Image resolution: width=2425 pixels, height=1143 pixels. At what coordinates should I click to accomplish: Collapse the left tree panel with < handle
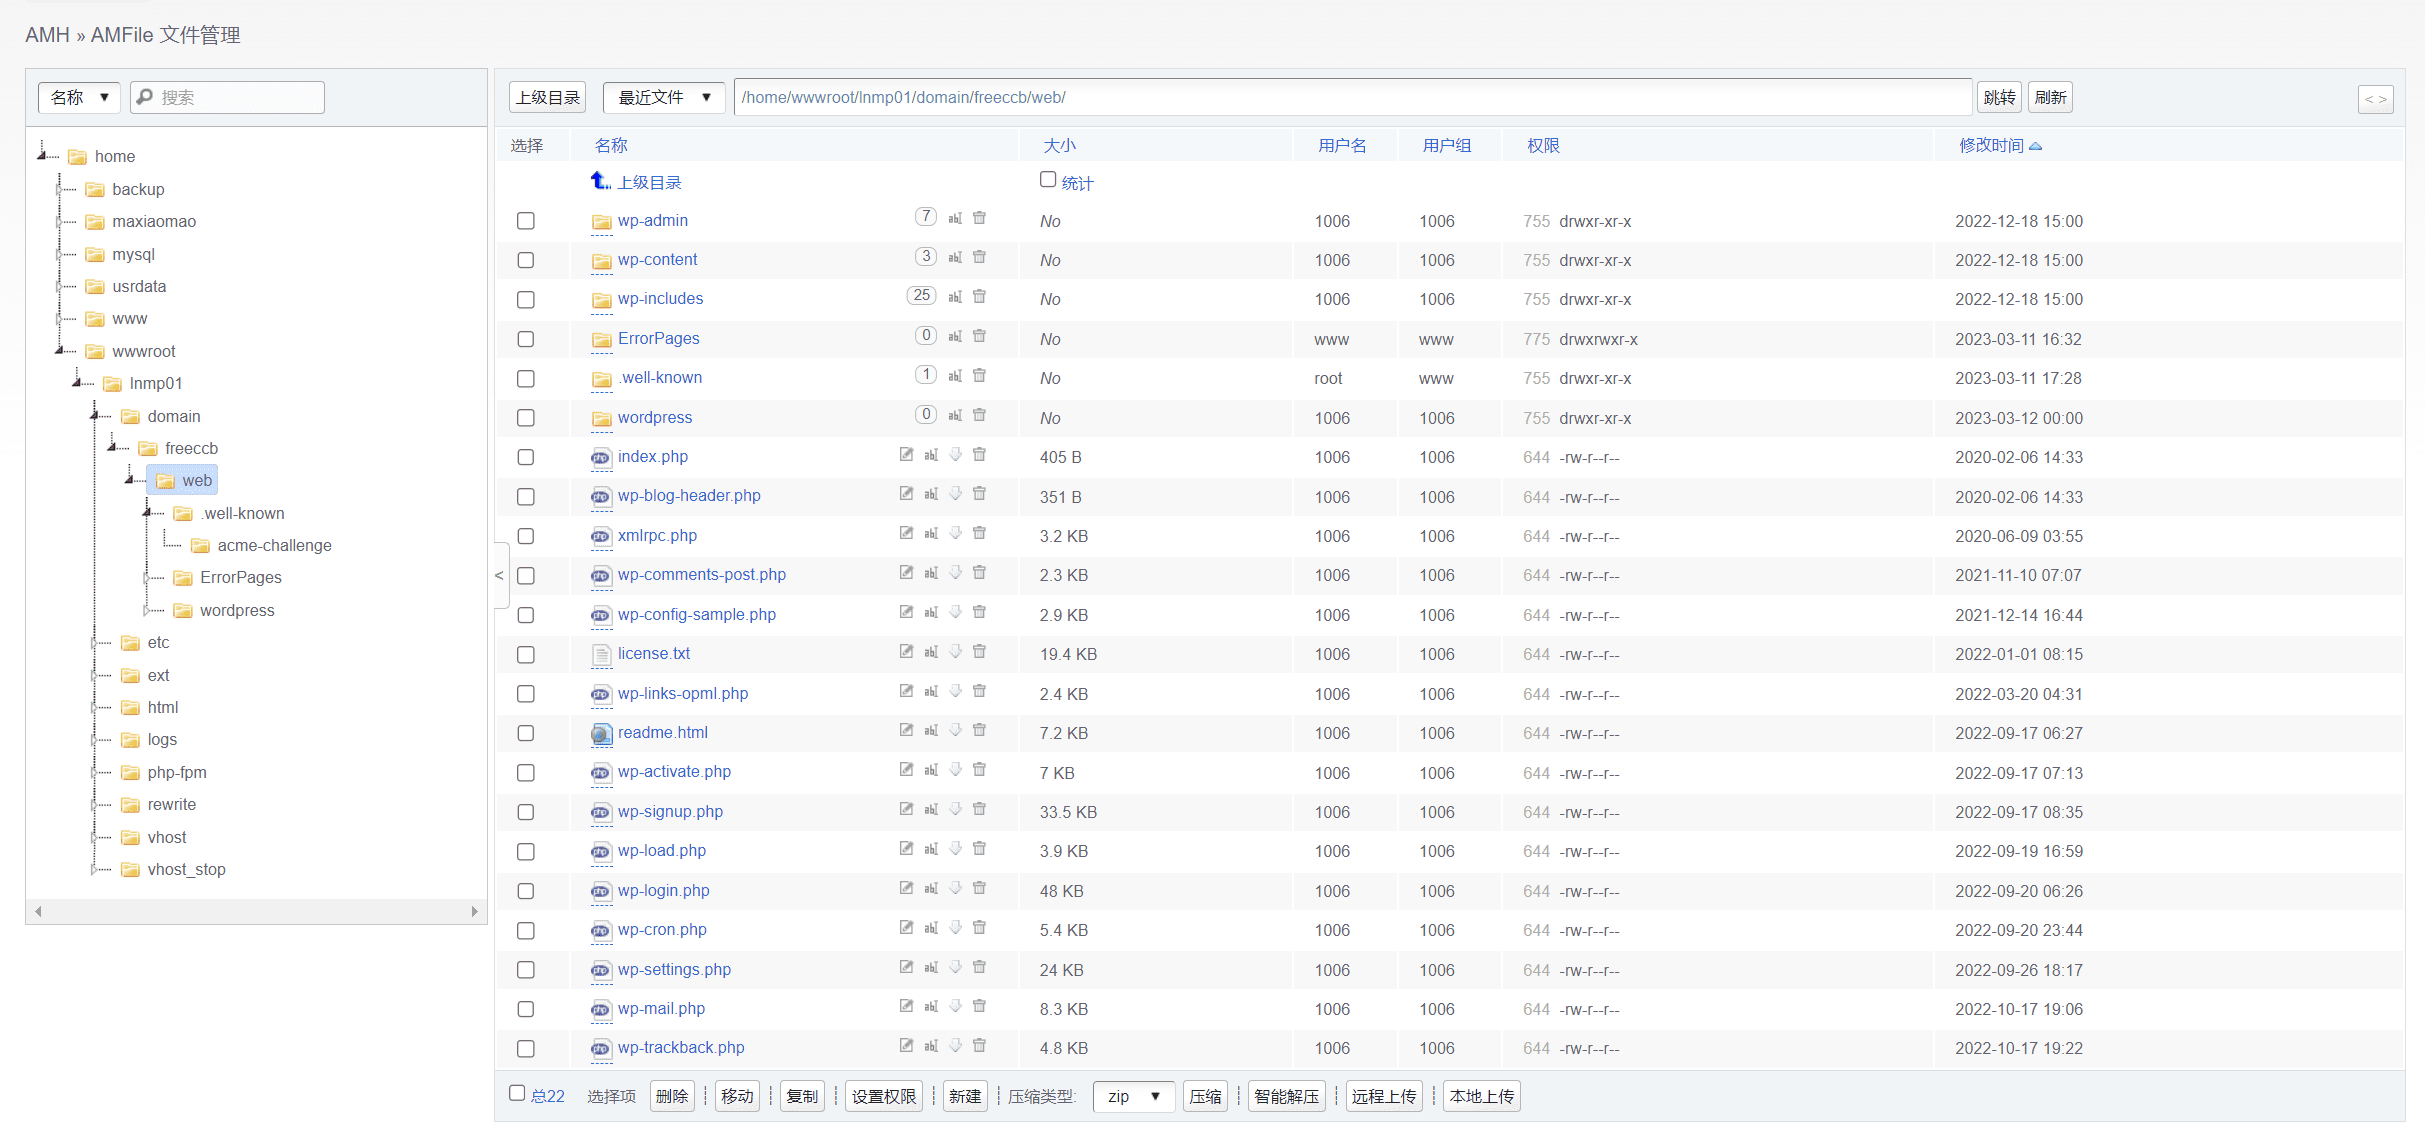tap(500, 575)
